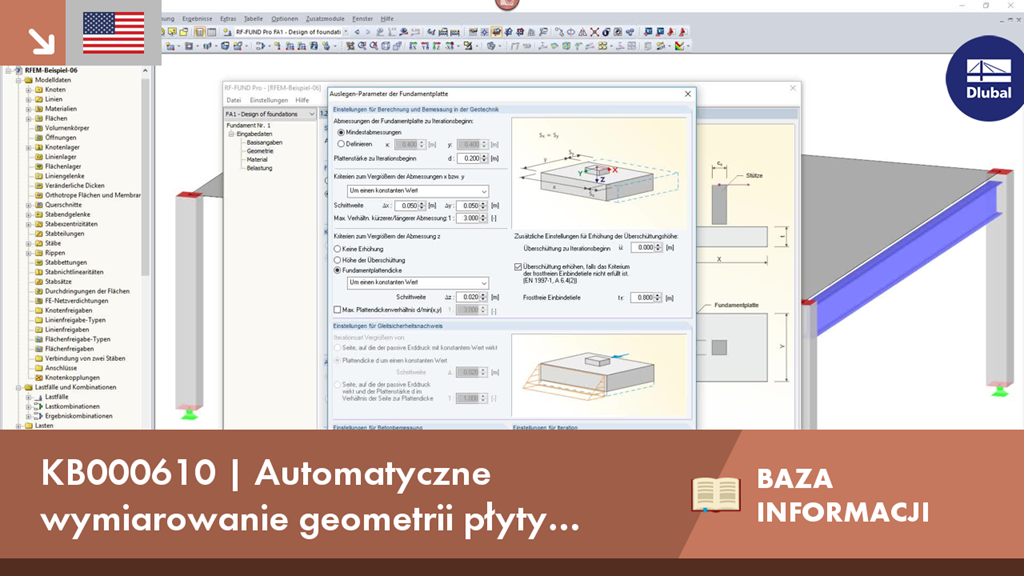Click the Knoten folder icon in navigator
The image size is (1024, 576).
(x=39, y=89)
